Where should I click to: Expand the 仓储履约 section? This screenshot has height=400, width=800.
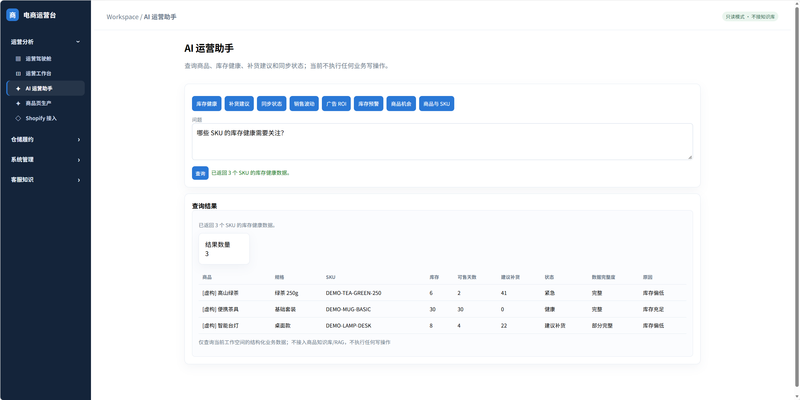click(x=45, y=139)
